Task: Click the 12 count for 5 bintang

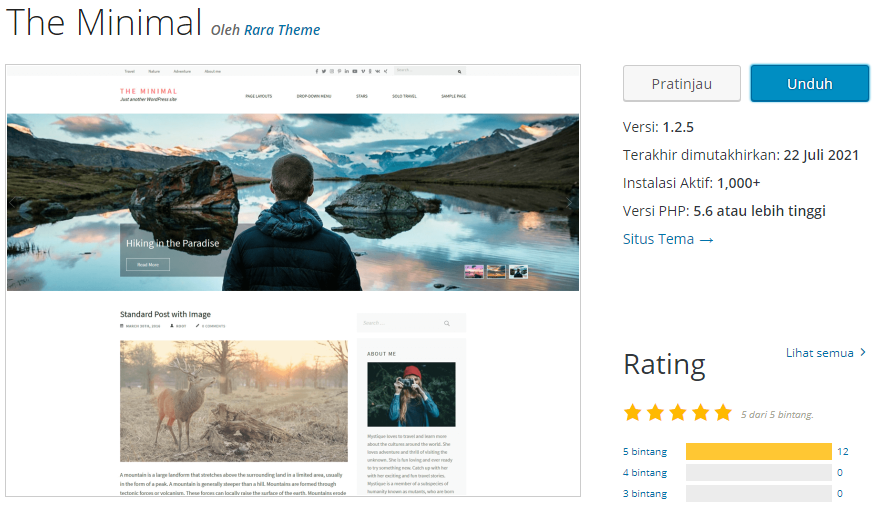Action: (842, 451)
